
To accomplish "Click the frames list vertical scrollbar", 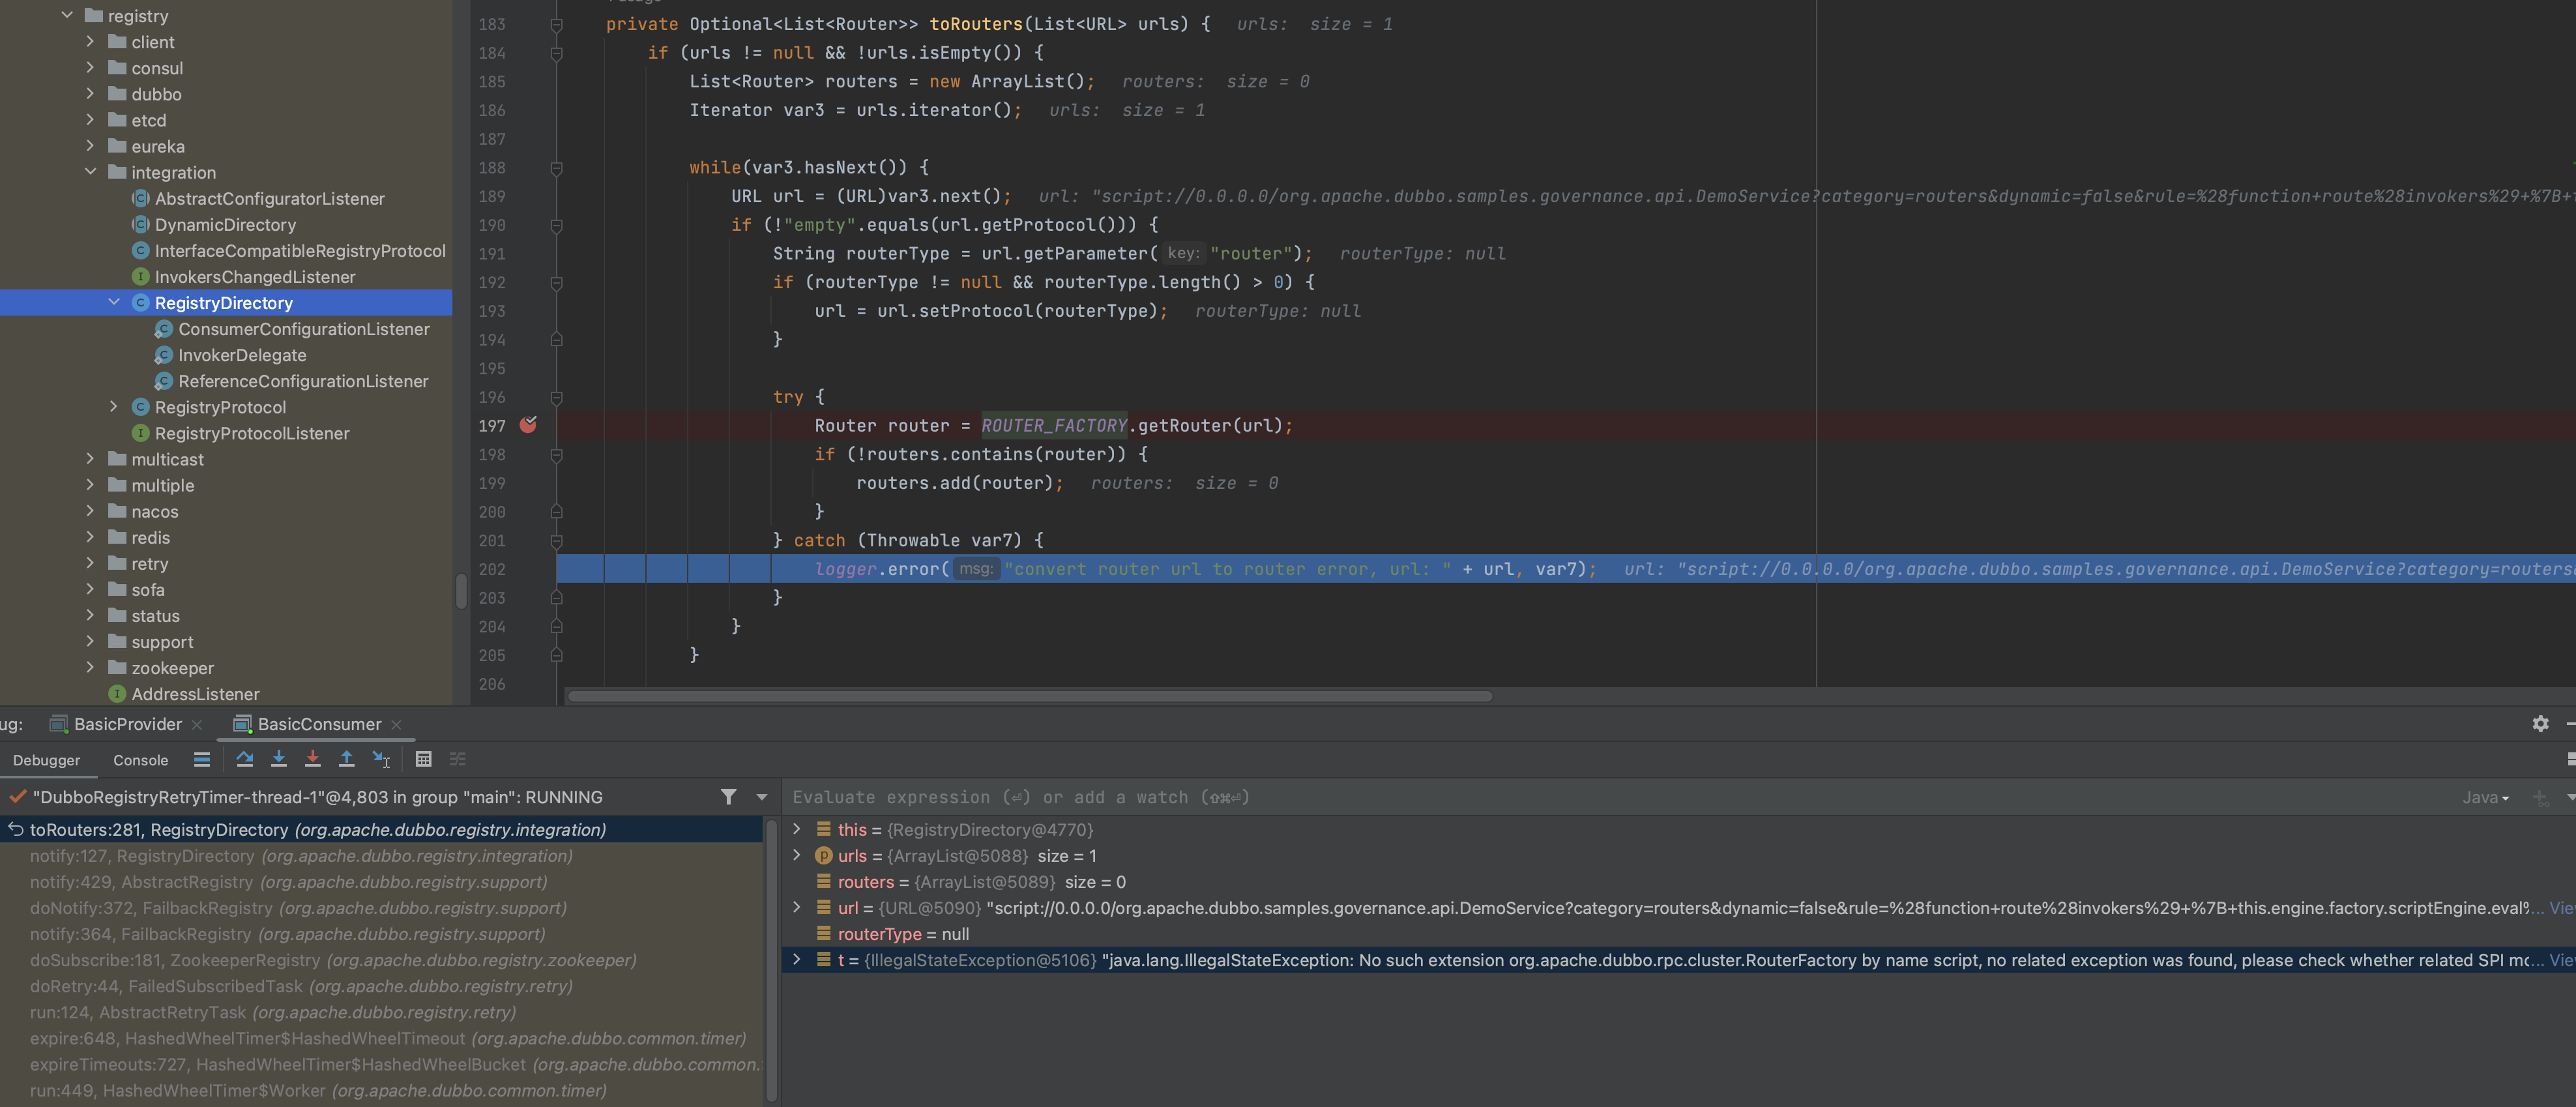I will click(x=771, y=960).
